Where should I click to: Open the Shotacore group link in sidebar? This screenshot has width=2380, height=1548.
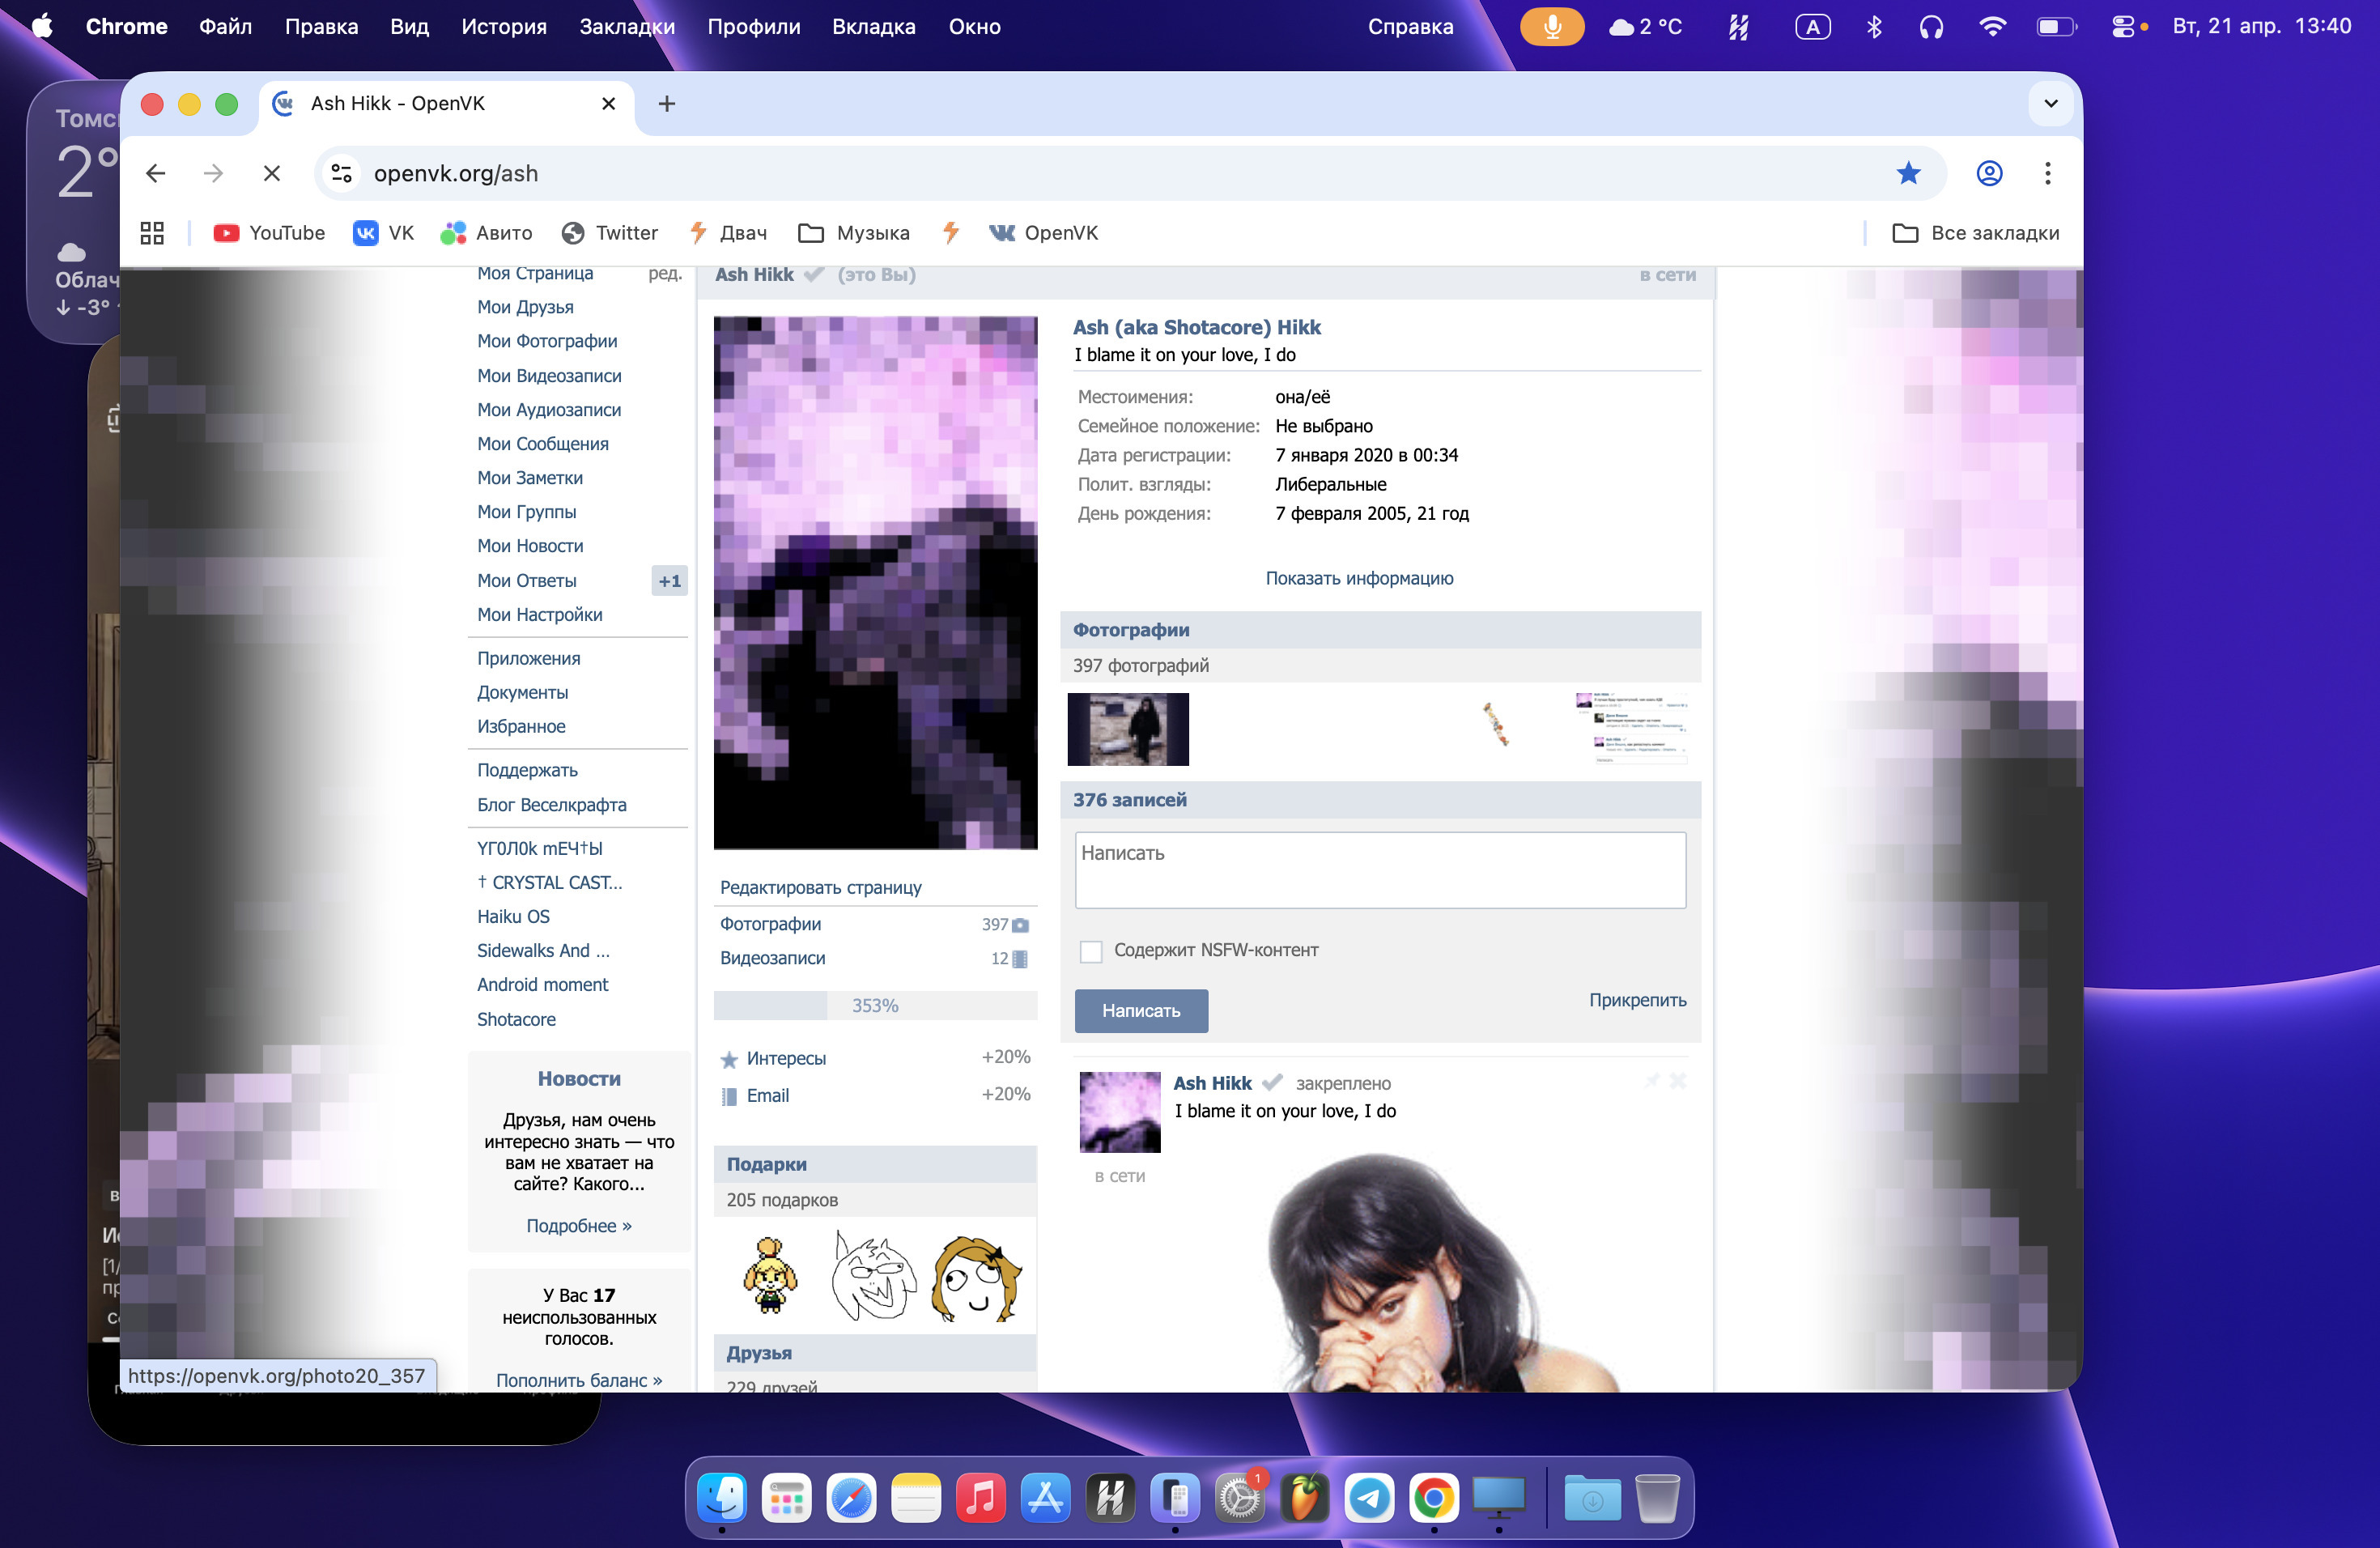click(516, 1020)
